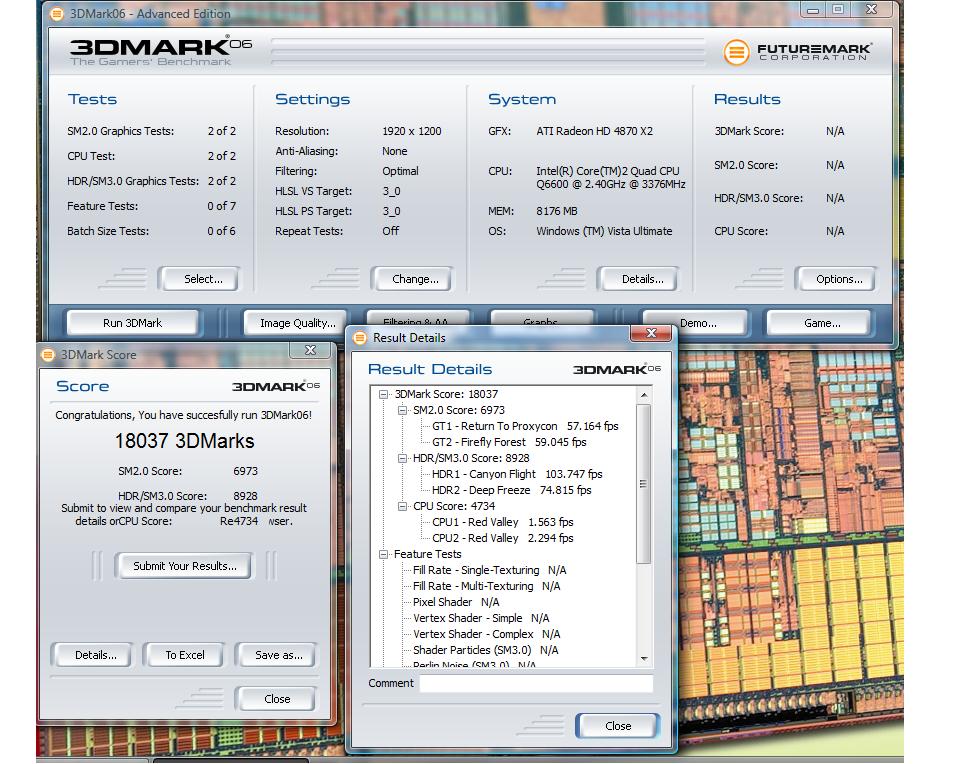
Task: Click Close in 3DMark Score window
Action: [x=277, y=698]
